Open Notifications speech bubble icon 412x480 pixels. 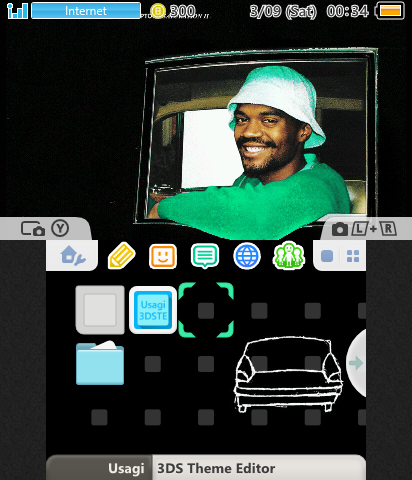pyautogui.click(x=205, y=256)
